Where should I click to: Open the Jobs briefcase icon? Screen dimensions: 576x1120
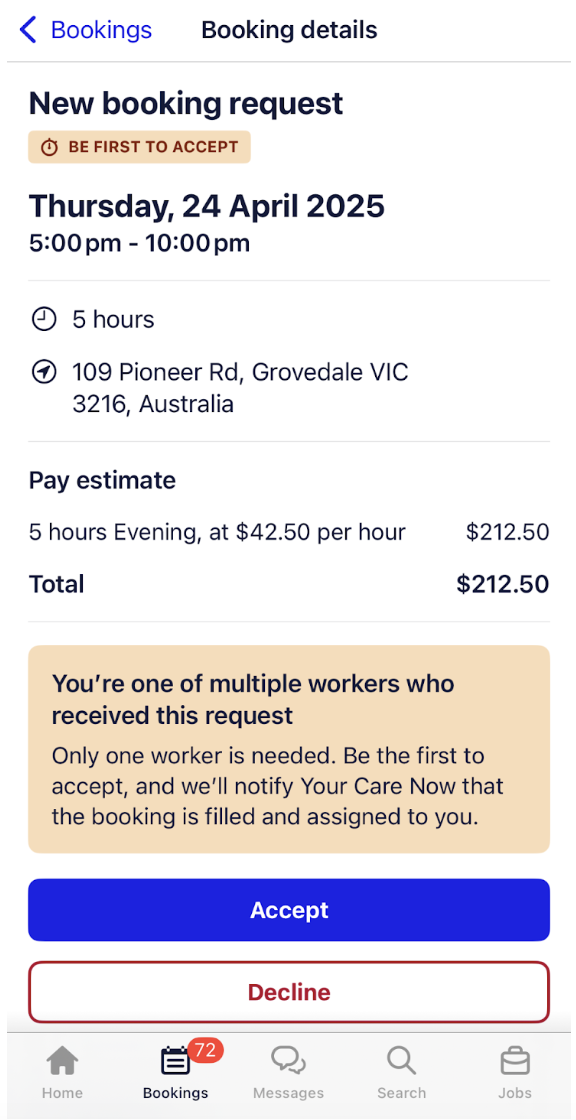[x=515, y=1062]
